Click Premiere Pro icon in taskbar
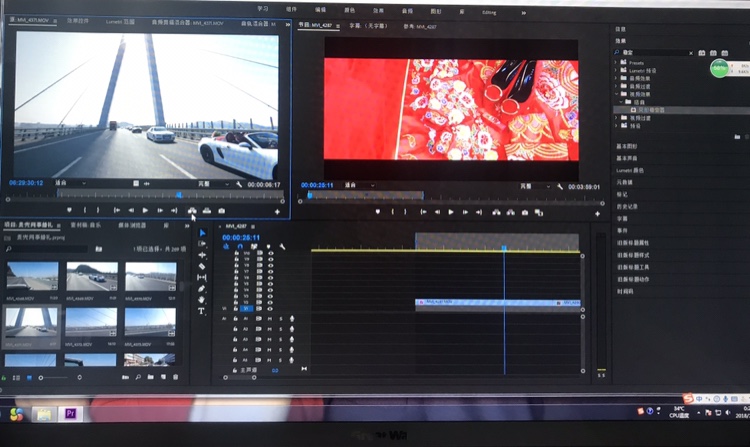The height and width of the screenshot is (447, 750). [x=70, y=413]
